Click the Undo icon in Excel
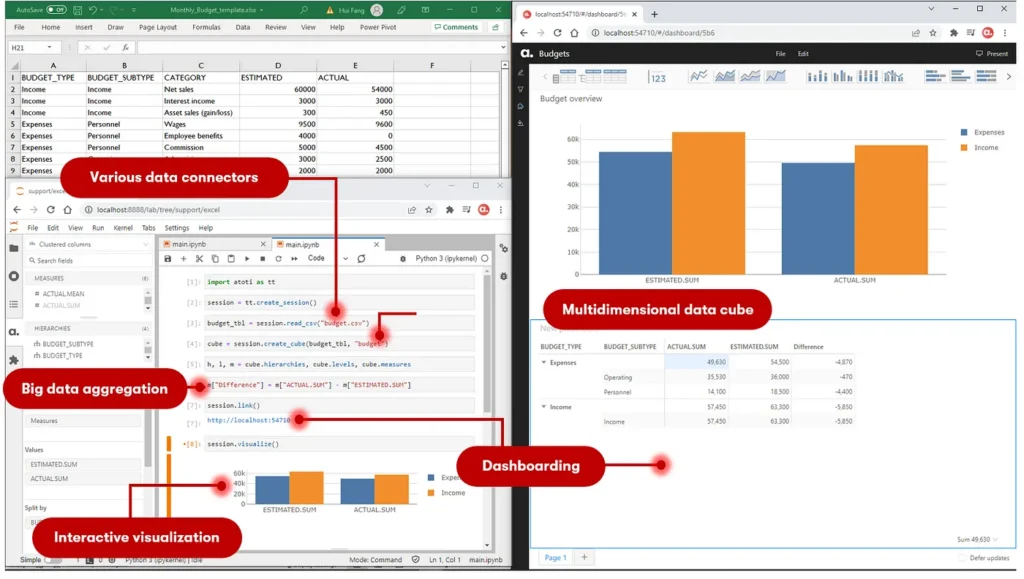The width and height of the screenshot is (1024, 579). [93, 10]
